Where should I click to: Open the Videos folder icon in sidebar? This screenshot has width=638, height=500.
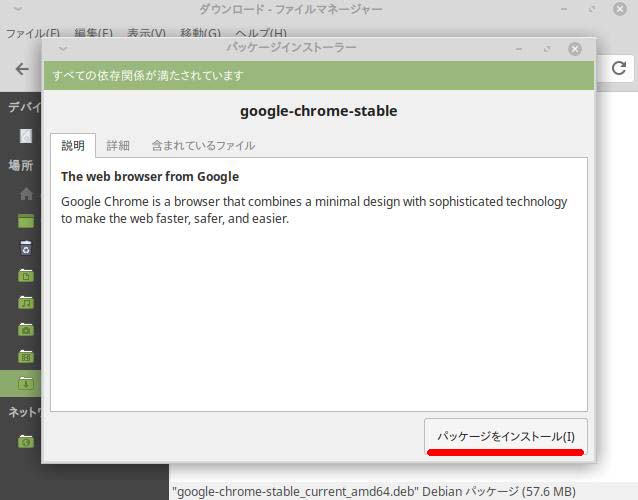coord(26,355)
